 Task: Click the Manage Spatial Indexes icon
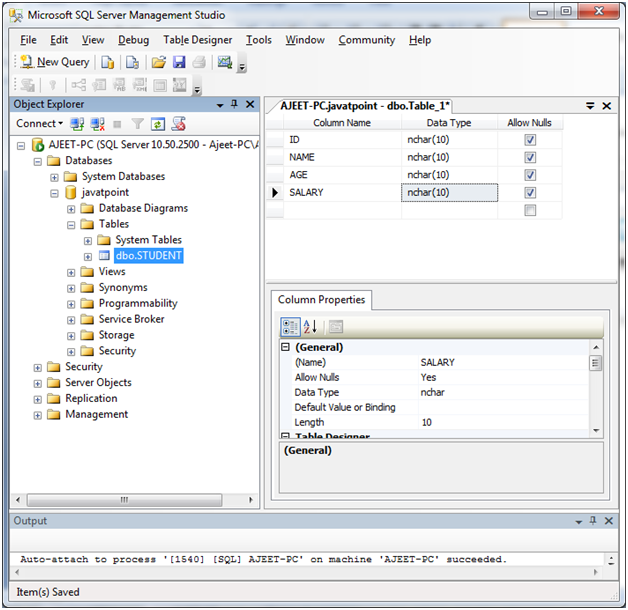pyautogui.click(x=180, y=85)
